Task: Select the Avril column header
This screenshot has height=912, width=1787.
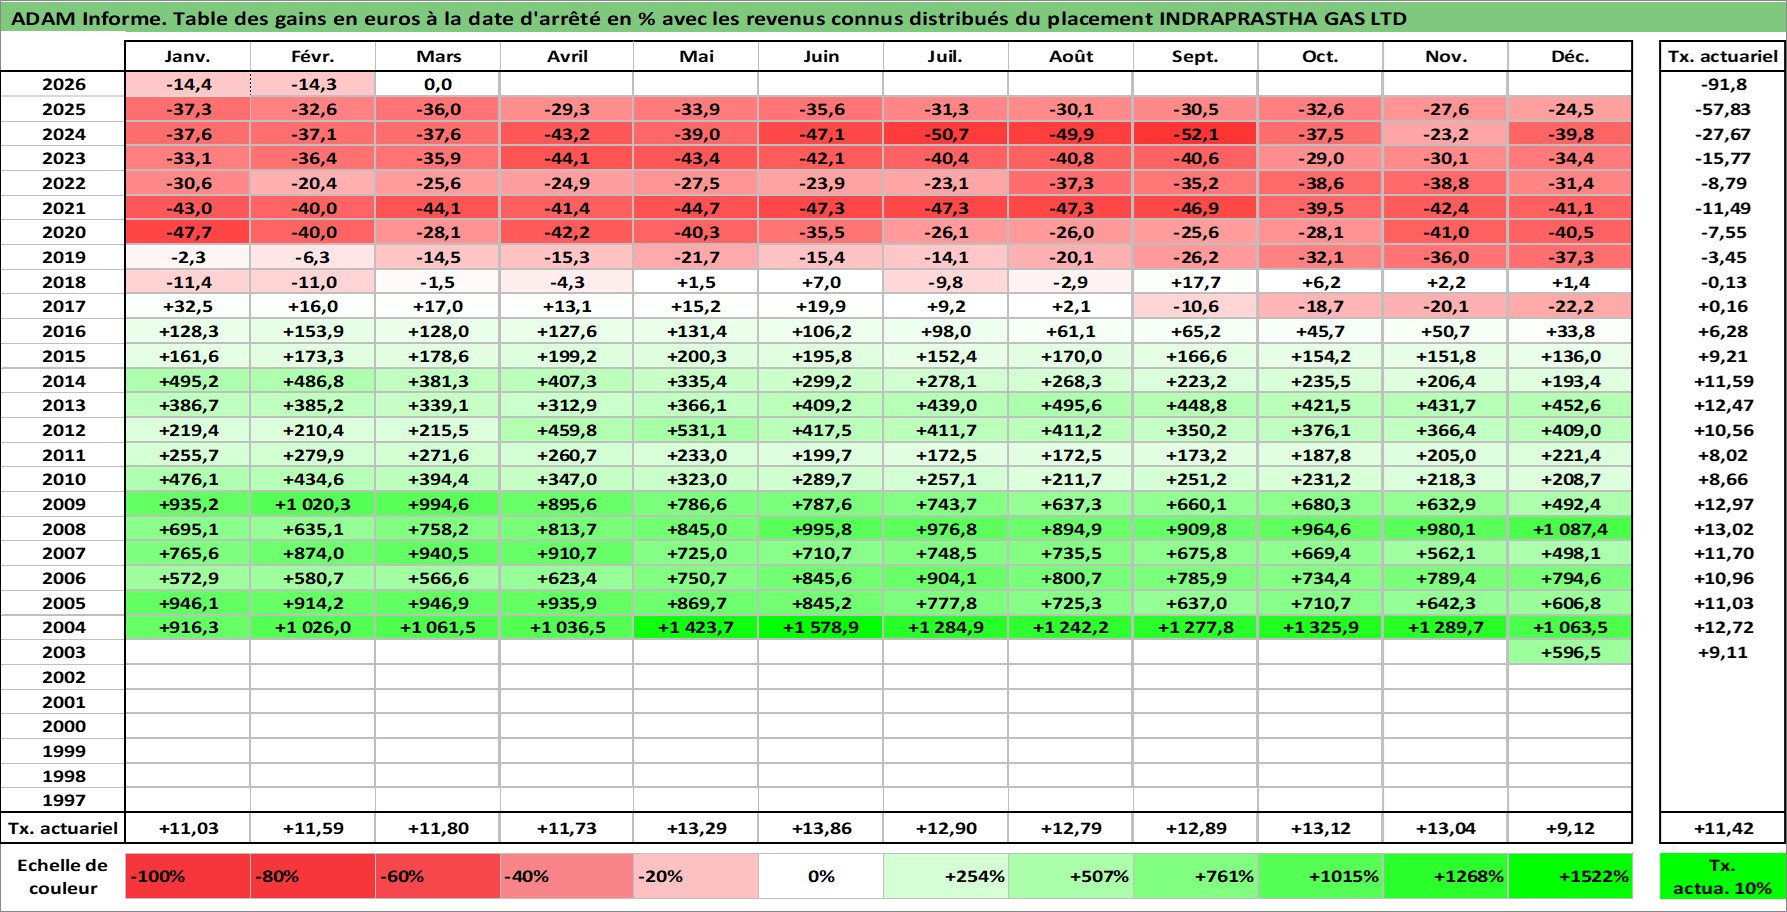Action: coord(567,56)
